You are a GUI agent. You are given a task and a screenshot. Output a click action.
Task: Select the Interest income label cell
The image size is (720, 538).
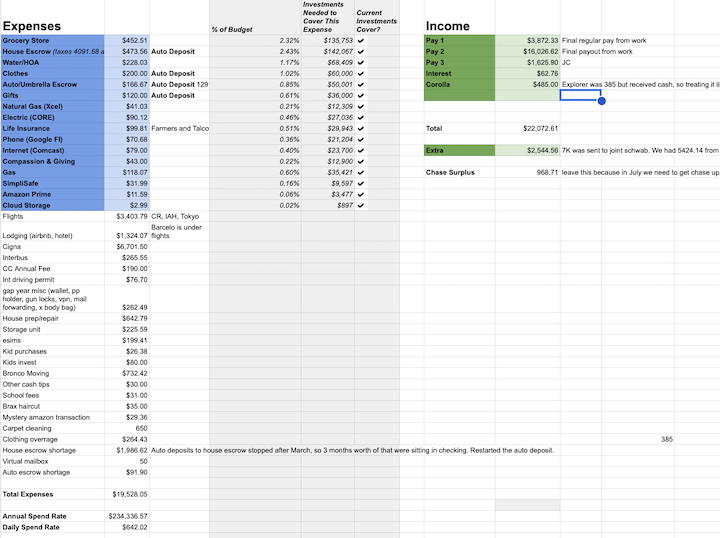point(460,73)
